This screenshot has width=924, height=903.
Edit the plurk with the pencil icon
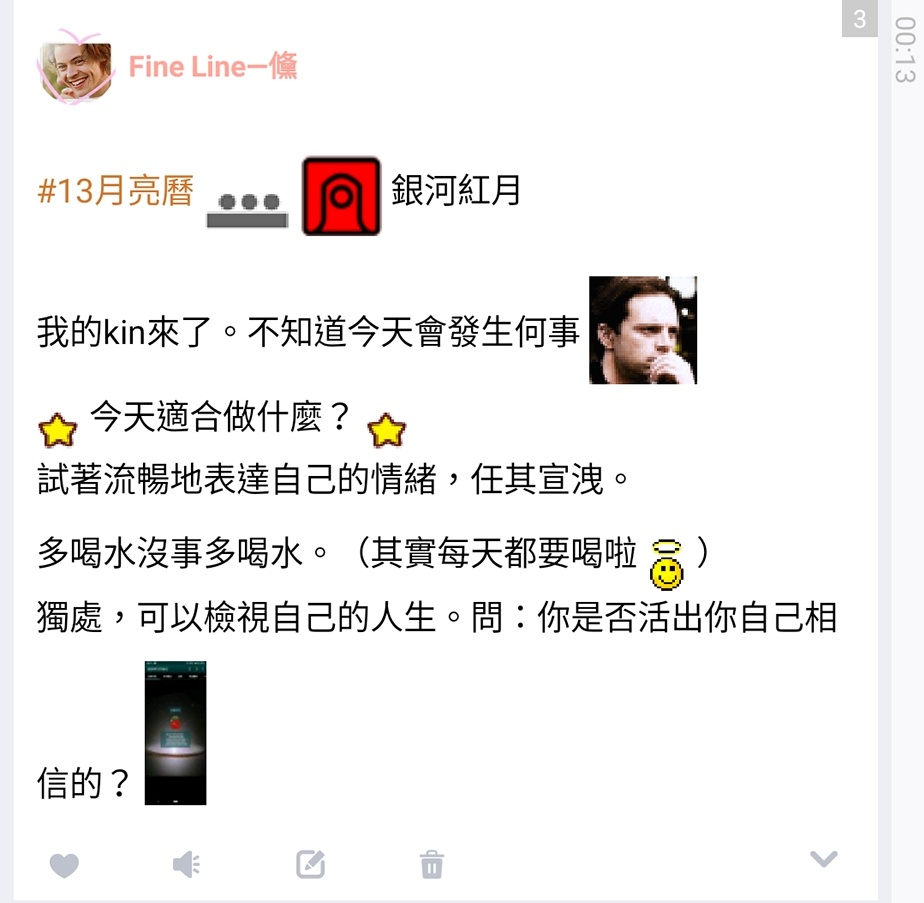click(311, 864)
